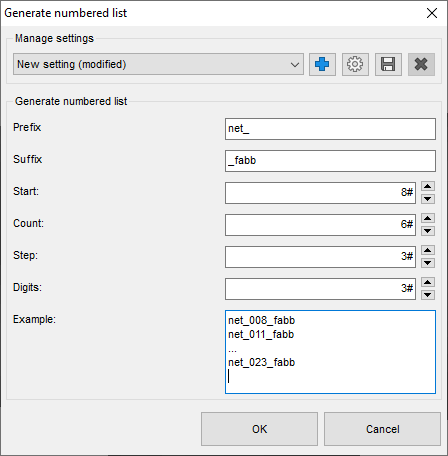Increase the Step value with up arrow
This screenshot has width=448, height=456.
click(x=428, y=250)
